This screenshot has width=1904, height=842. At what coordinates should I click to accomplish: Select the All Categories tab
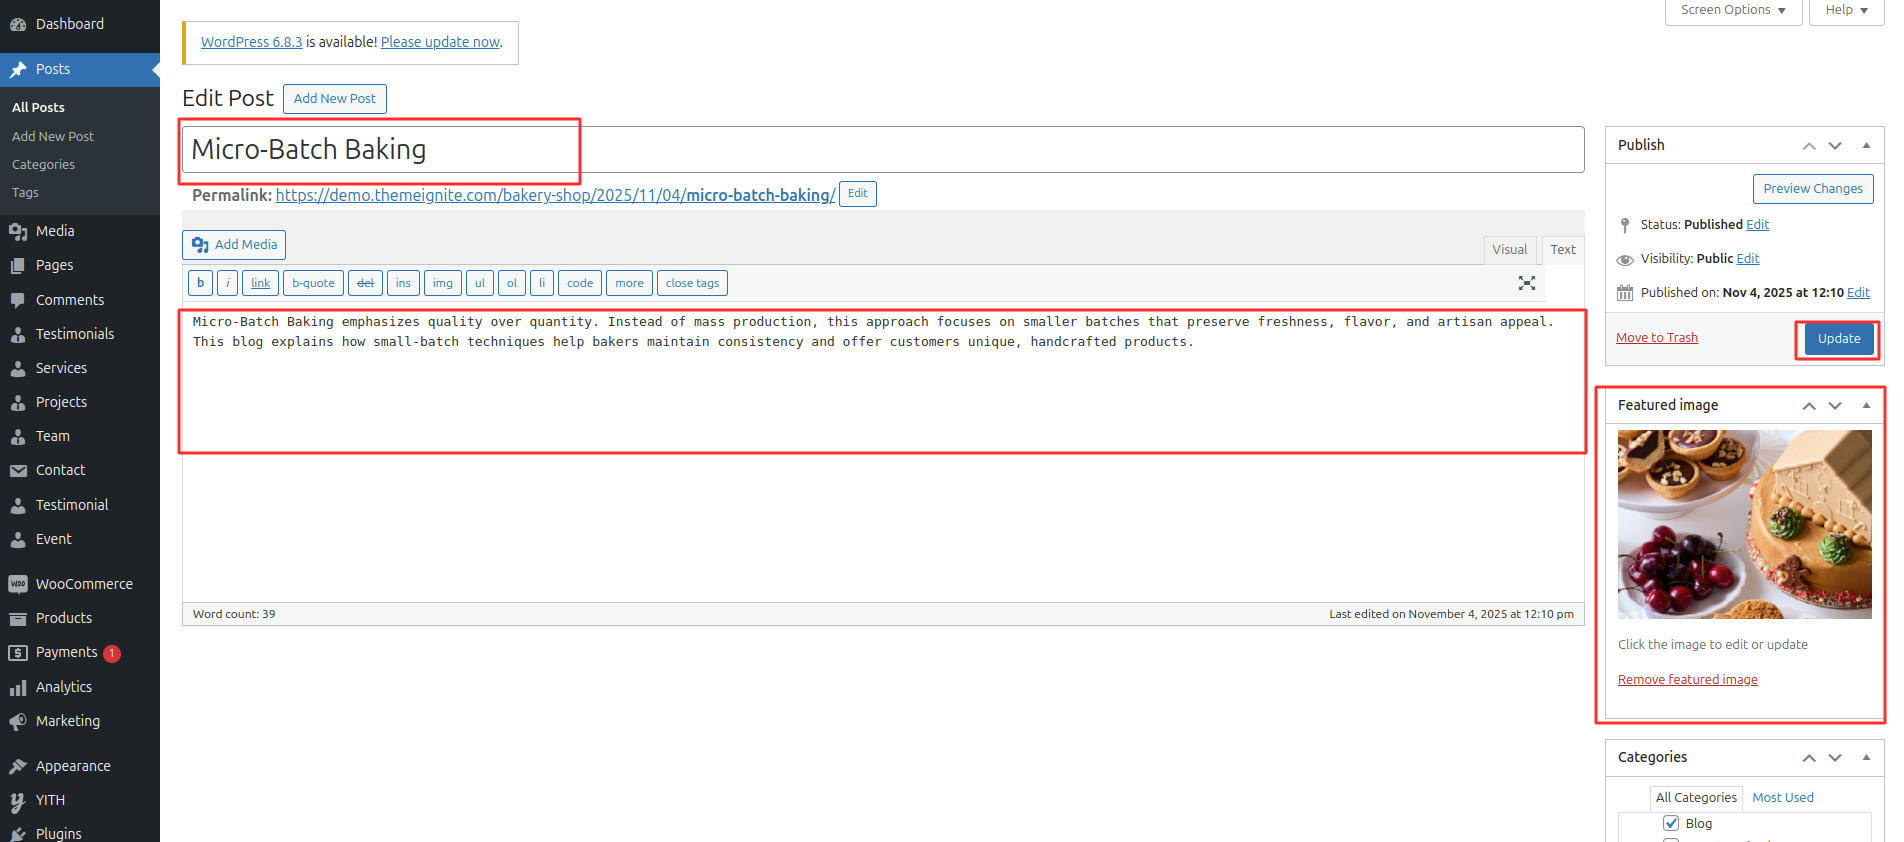point(1696,798)
